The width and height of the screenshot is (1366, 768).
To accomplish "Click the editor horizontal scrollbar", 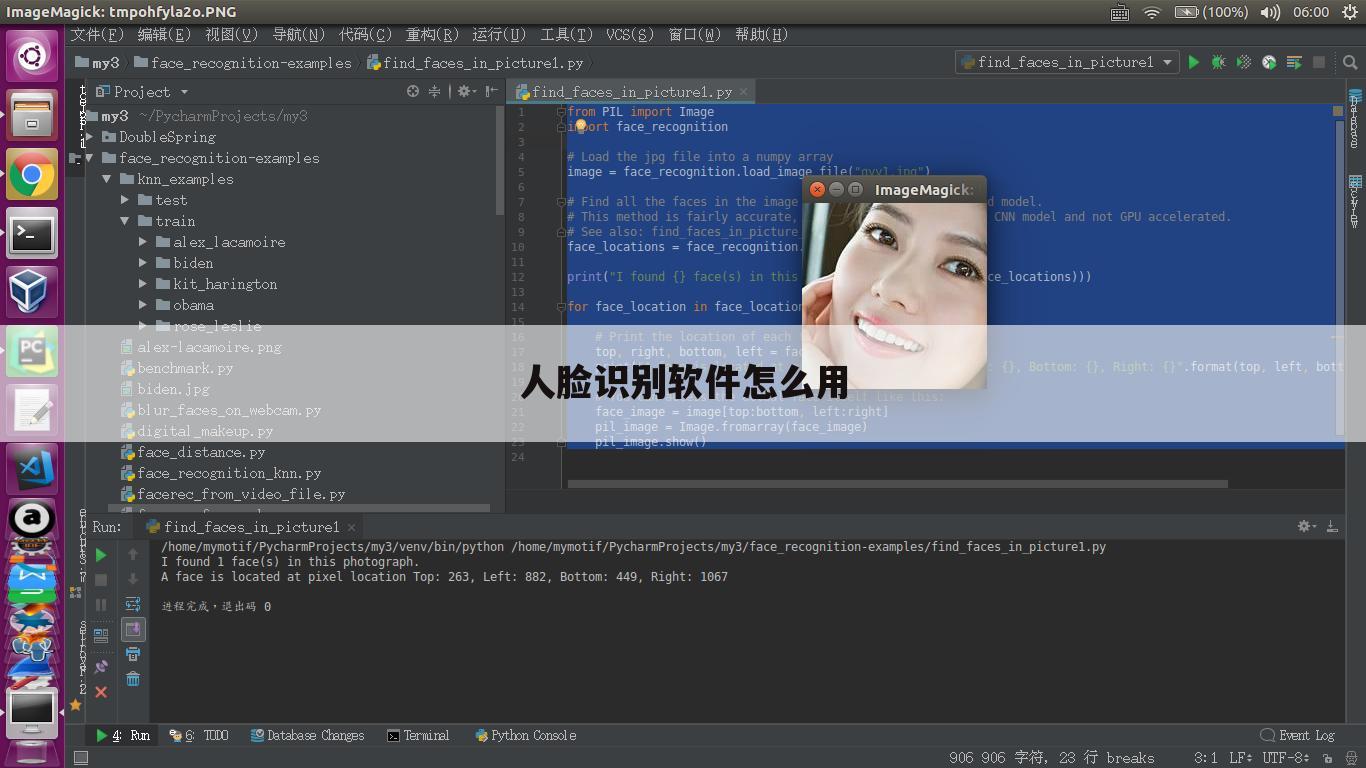I will tap(897, 484).
